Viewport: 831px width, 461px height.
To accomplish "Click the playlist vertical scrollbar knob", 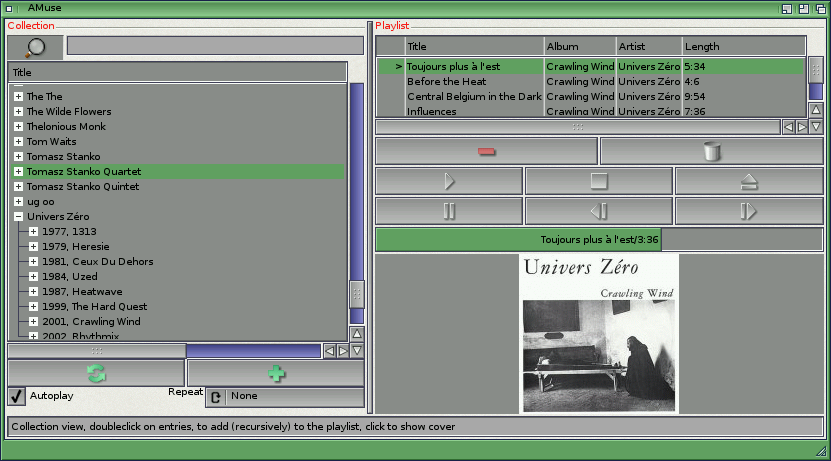I will pyautogui.click(x=816, y=69).
